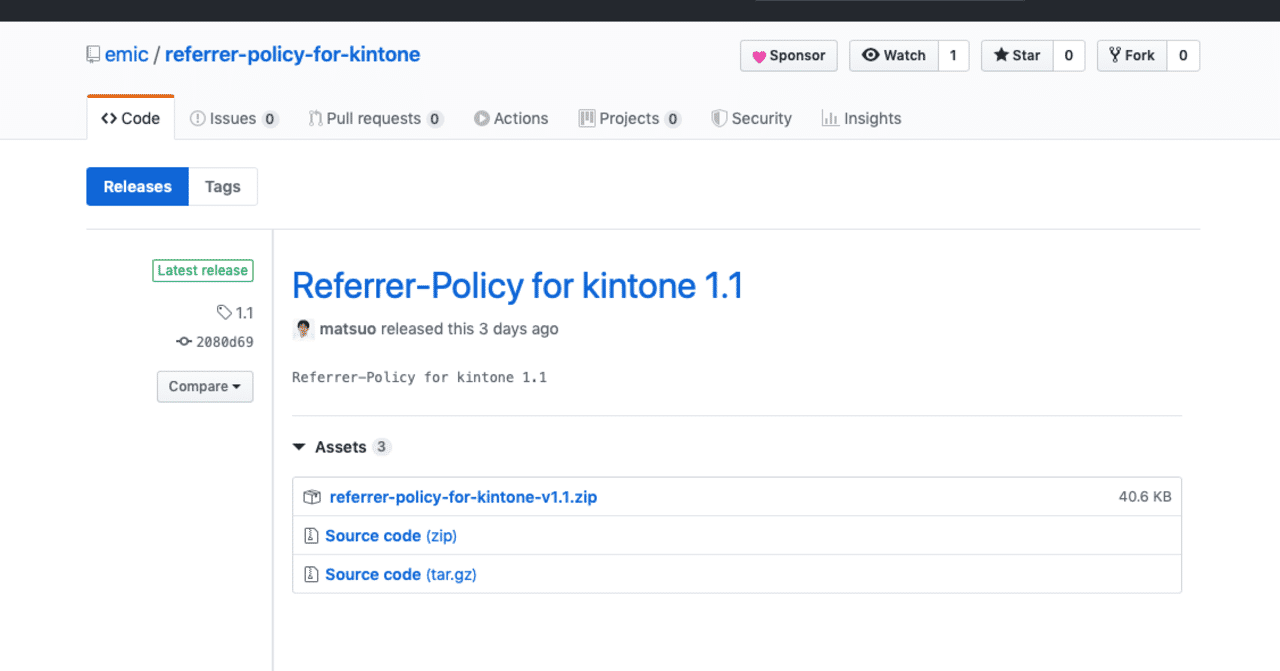Sponsor this repository with the heart button
The image size is (1280, 671).
pos(788,56)
